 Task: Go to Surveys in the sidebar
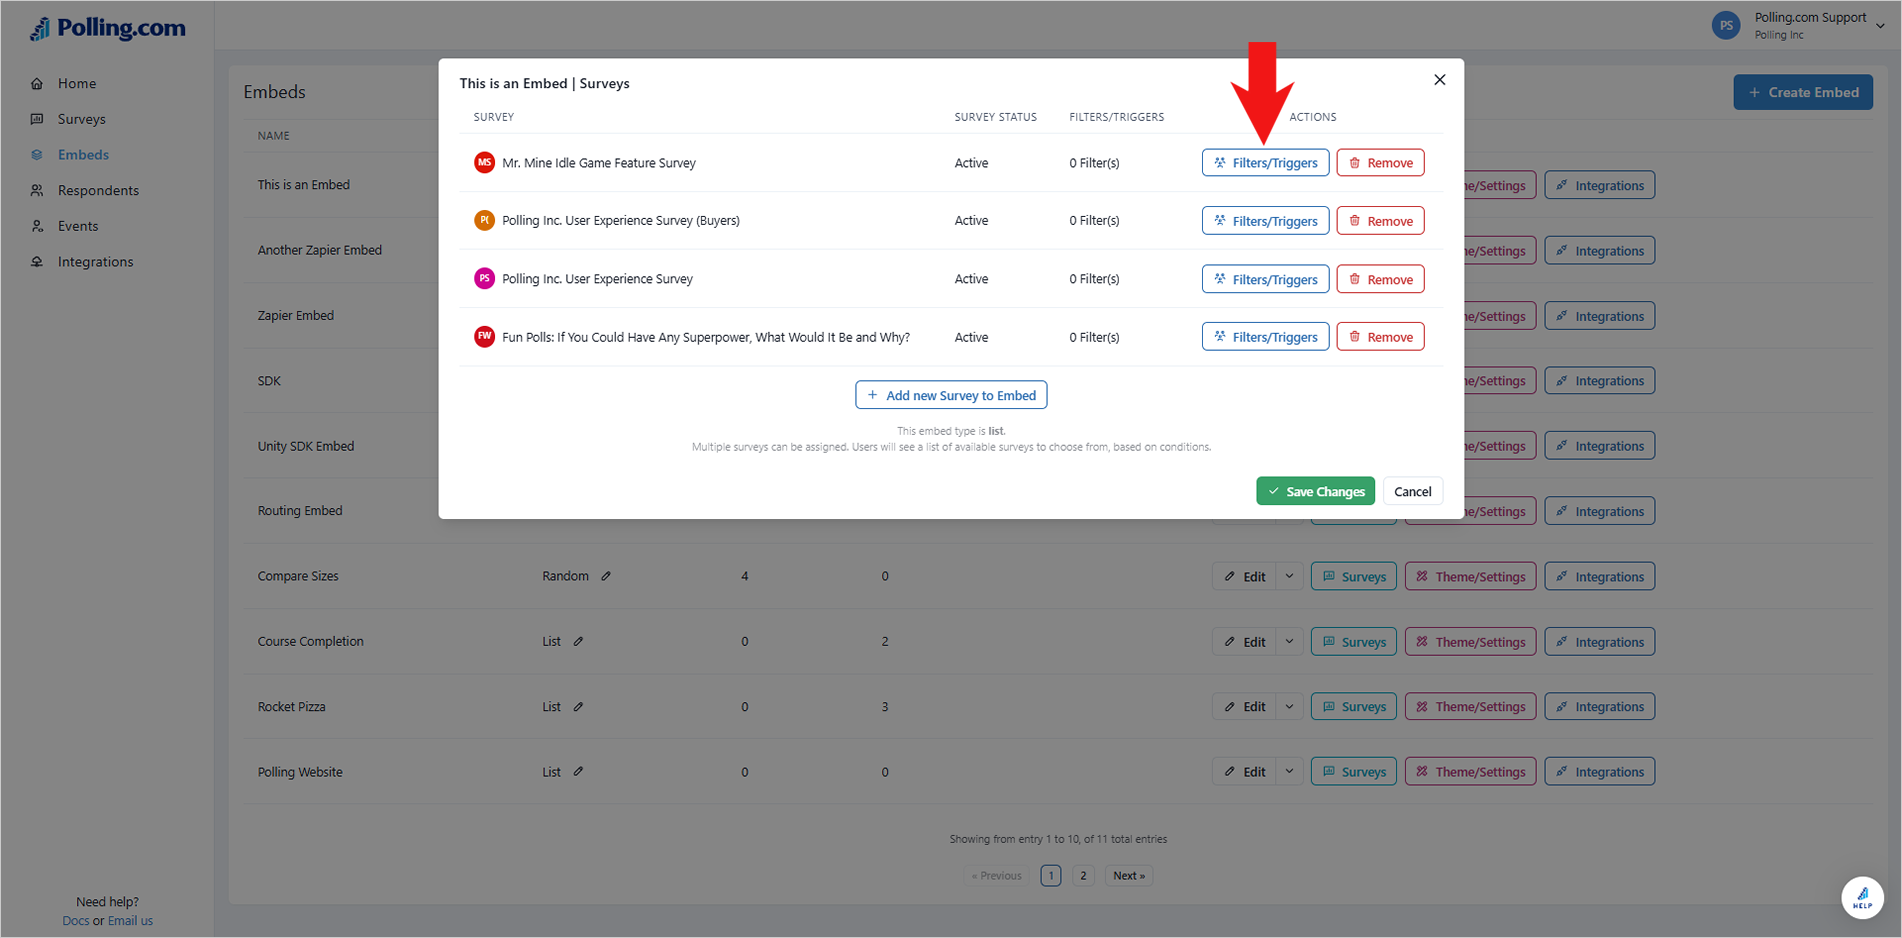pyautogui.click(x=81, y=119)
